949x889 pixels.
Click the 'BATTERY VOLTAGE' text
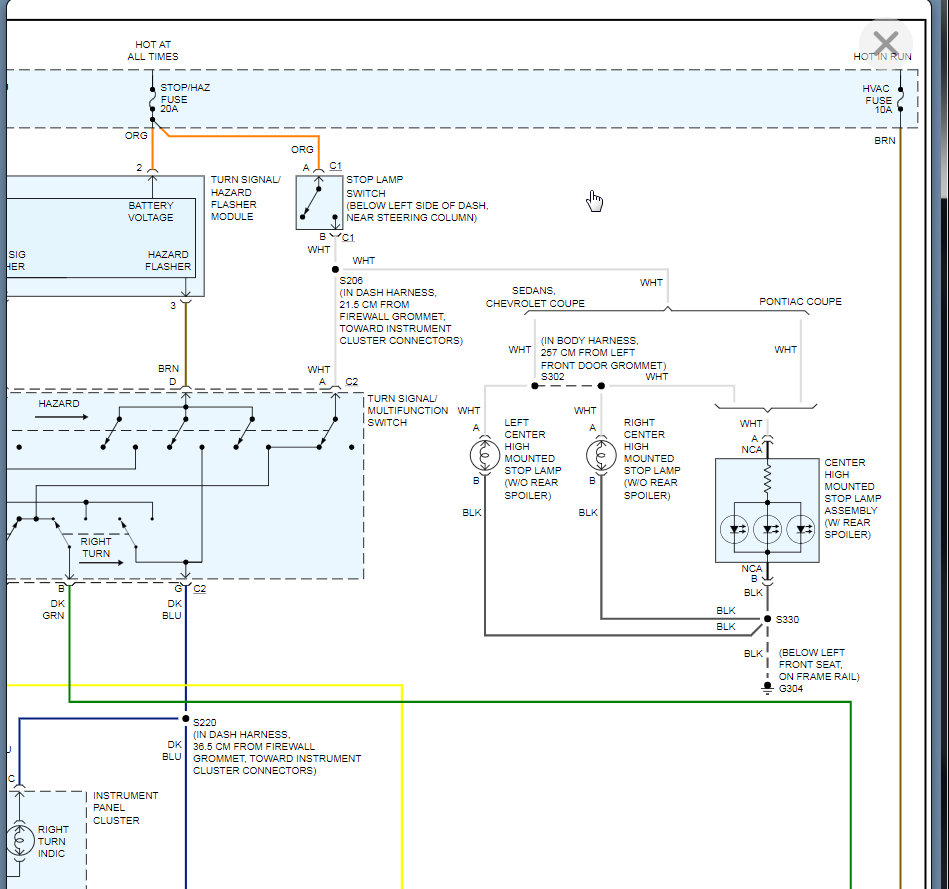coord(151,211)
